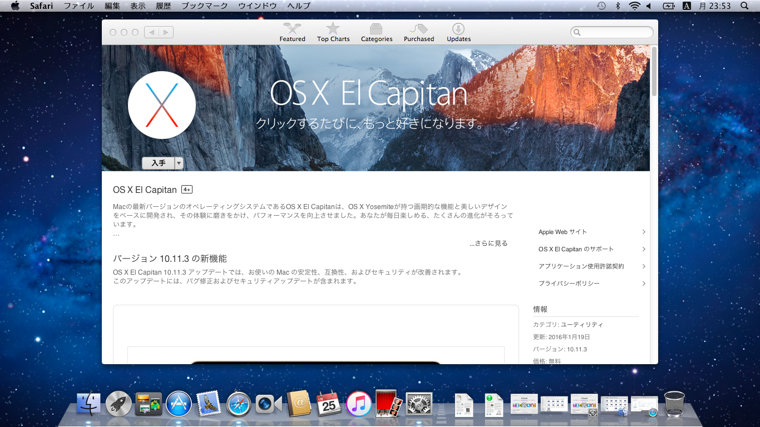Click the App Store Dock icon
The image size is (760, 427).
click(x=178, y=404)
